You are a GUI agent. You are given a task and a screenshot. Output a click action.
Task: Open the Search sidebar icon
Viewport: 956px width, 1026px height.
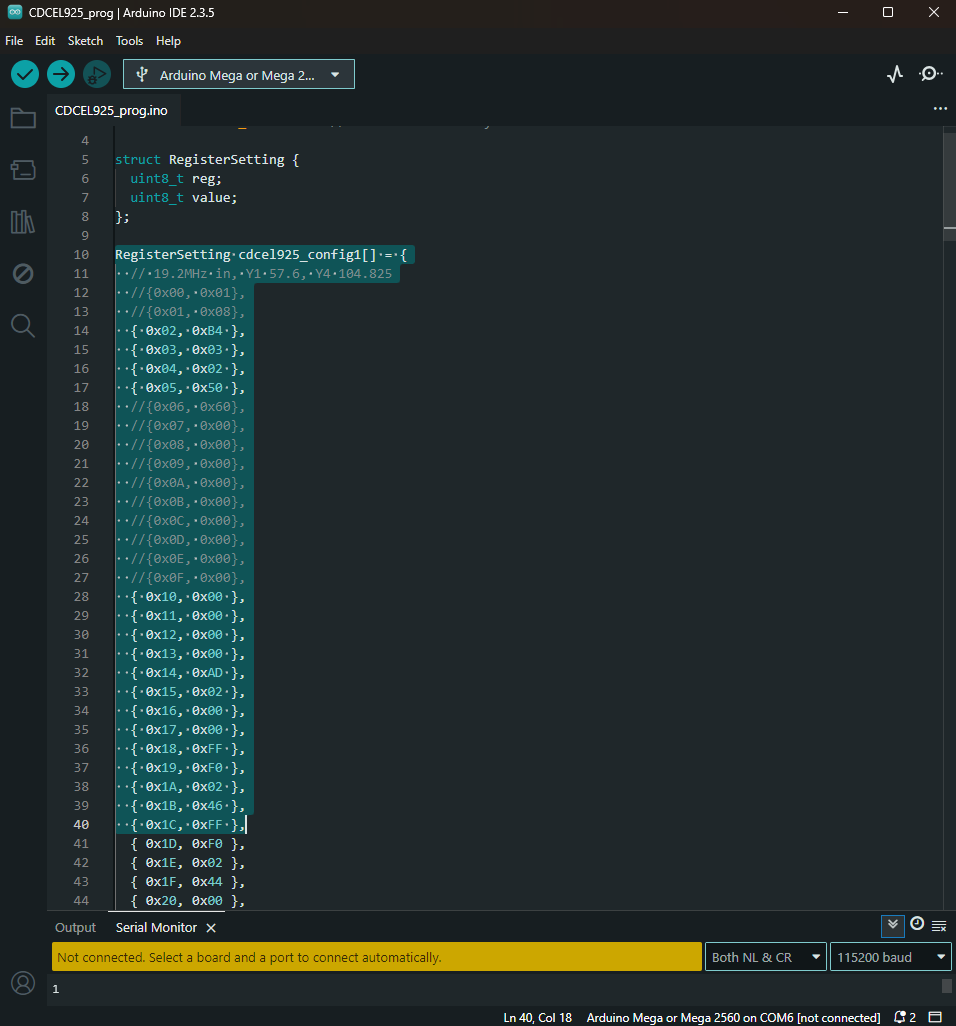[23, 325]
